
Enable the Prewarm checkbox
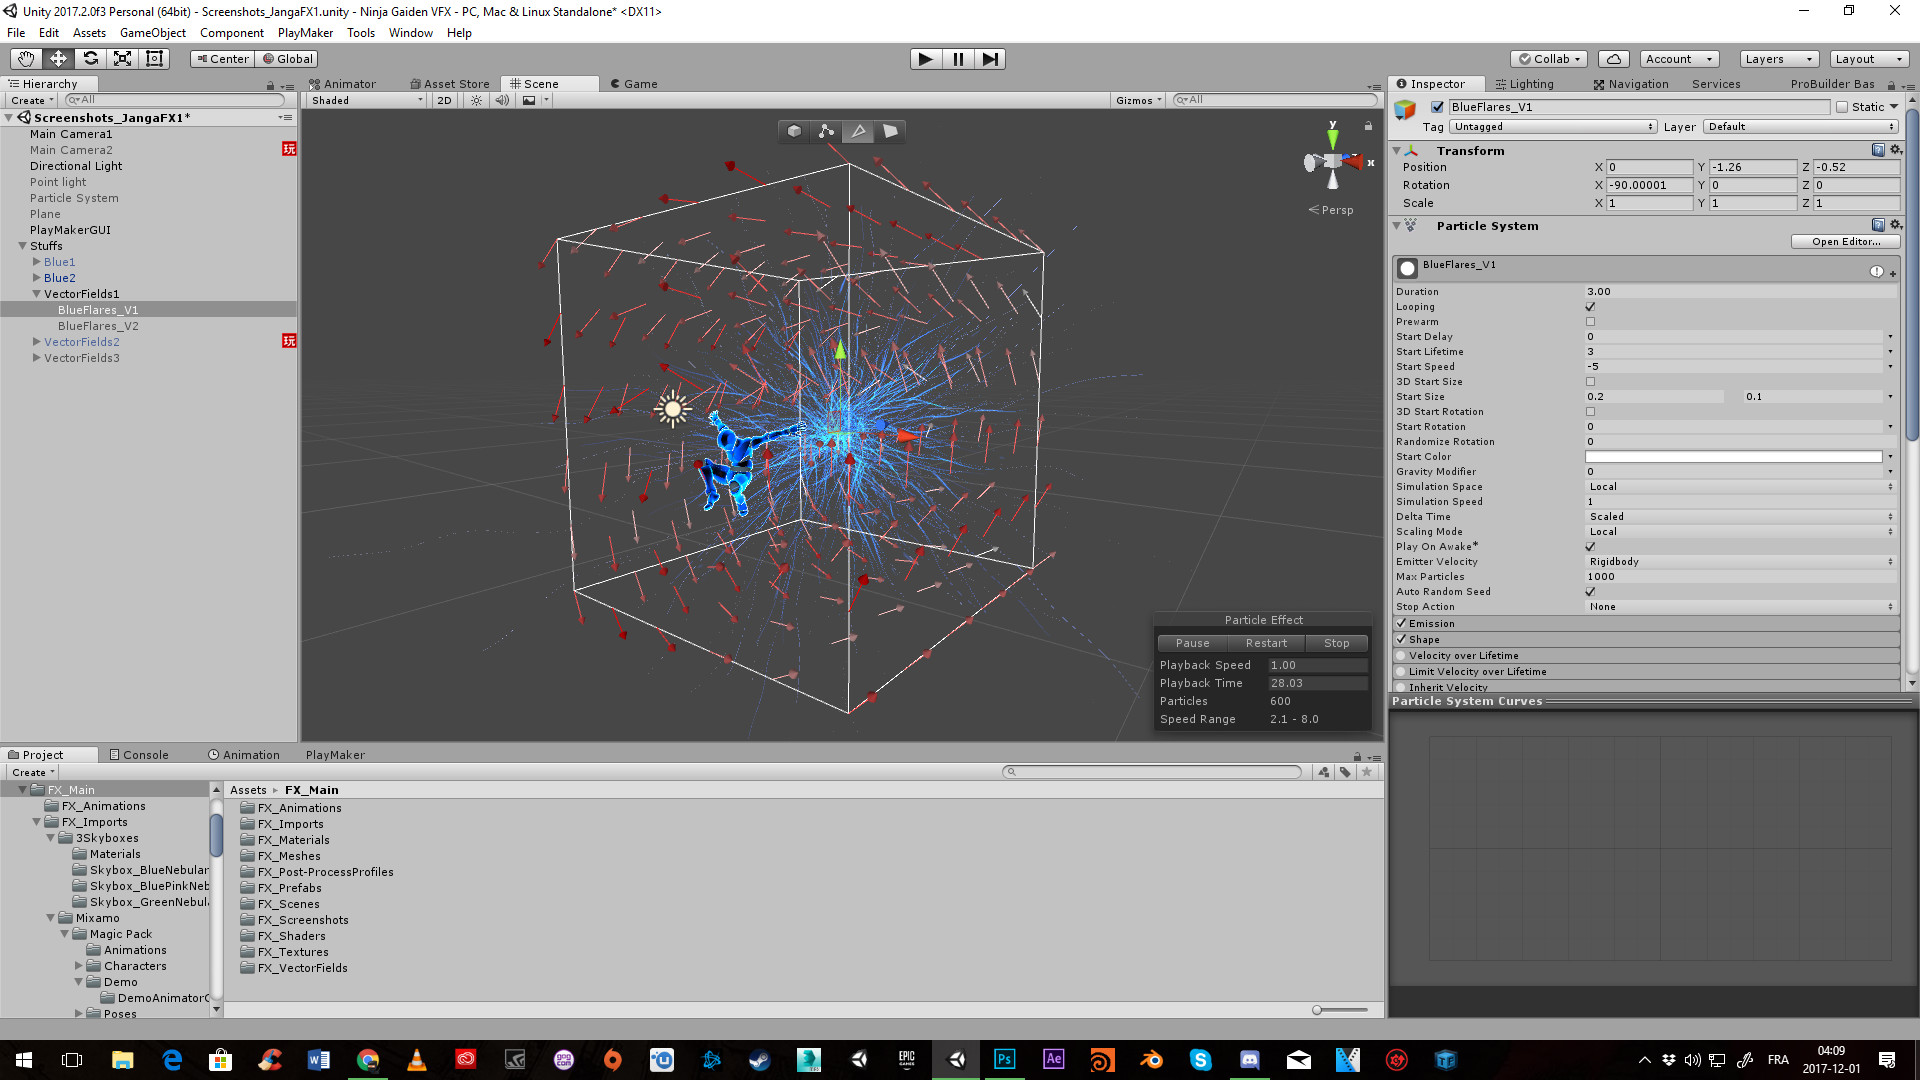tap(1590, 322)
